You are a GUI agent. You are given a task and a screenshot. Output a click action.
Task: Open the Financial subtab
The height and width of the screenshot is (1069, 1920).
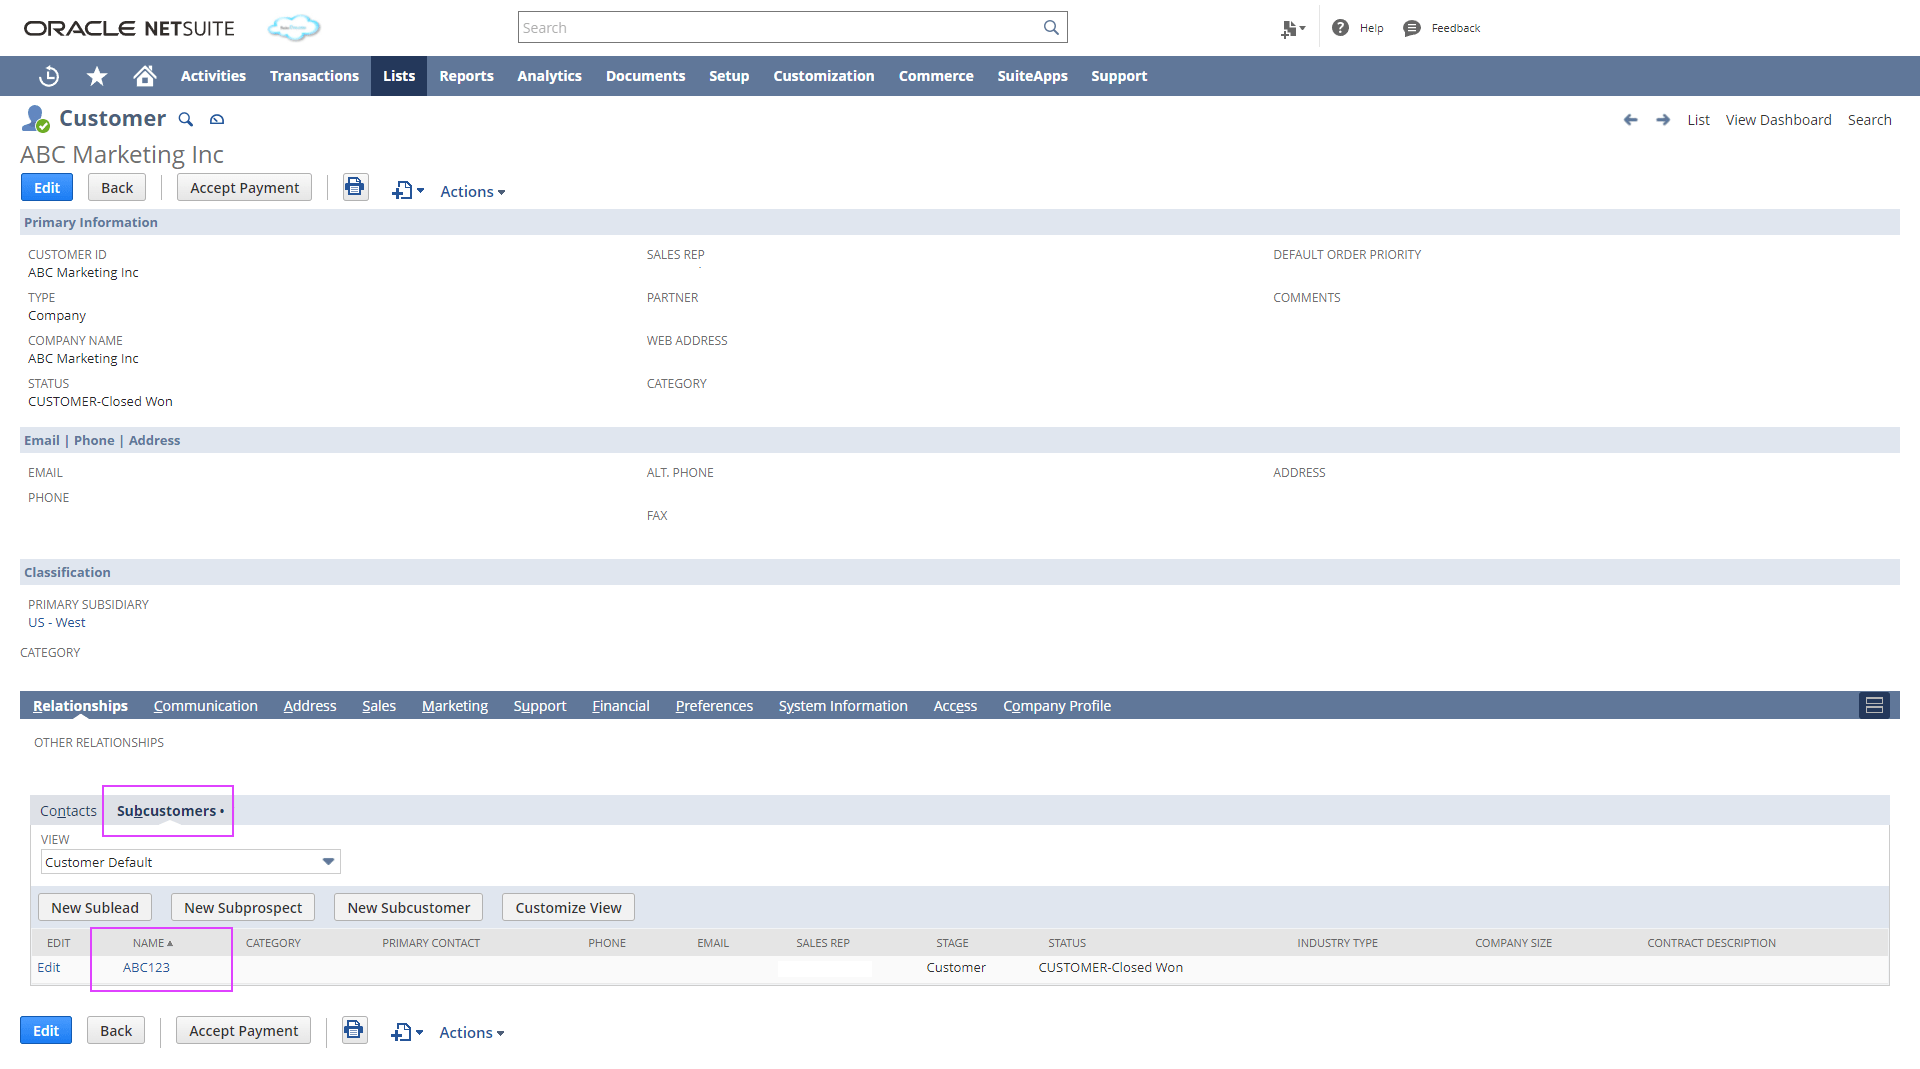coord(620,705)
